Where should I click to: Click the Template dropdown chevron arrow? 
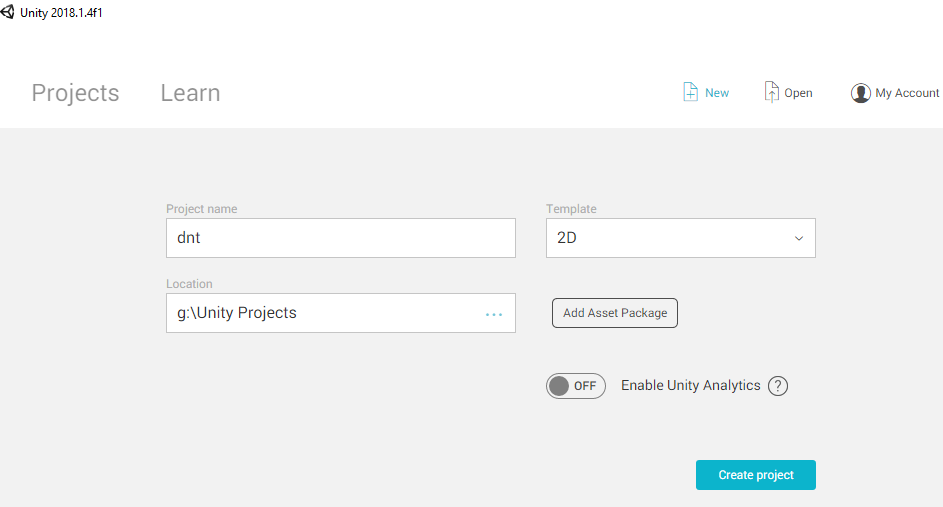(799, 239)
